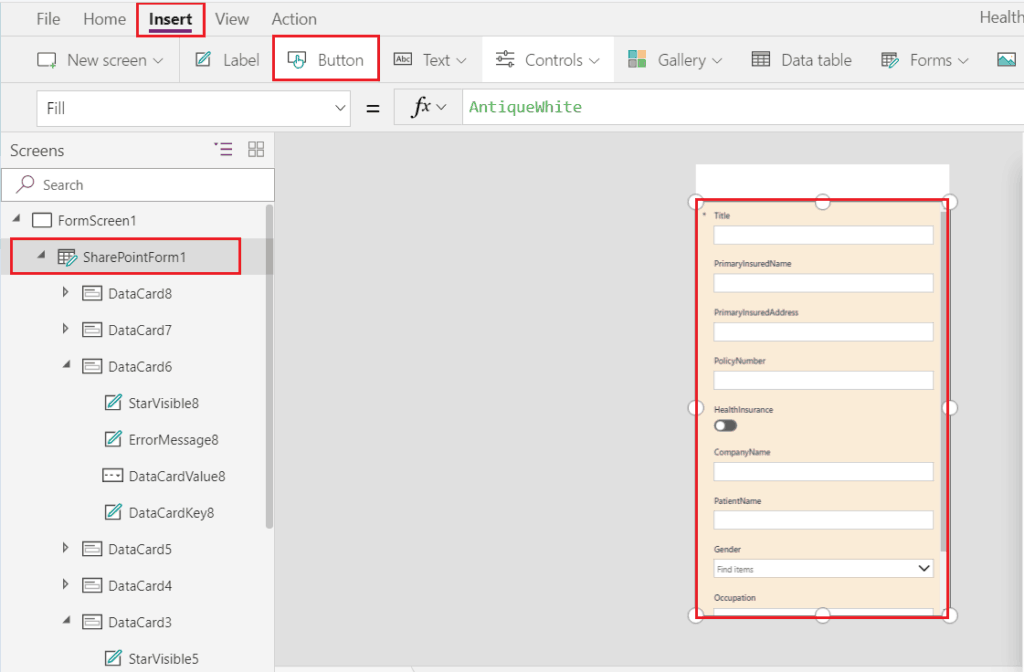Turn on the HealthInsurance toggle in the form
This screenshot has width=1024, height=672.
click(725, 425)
